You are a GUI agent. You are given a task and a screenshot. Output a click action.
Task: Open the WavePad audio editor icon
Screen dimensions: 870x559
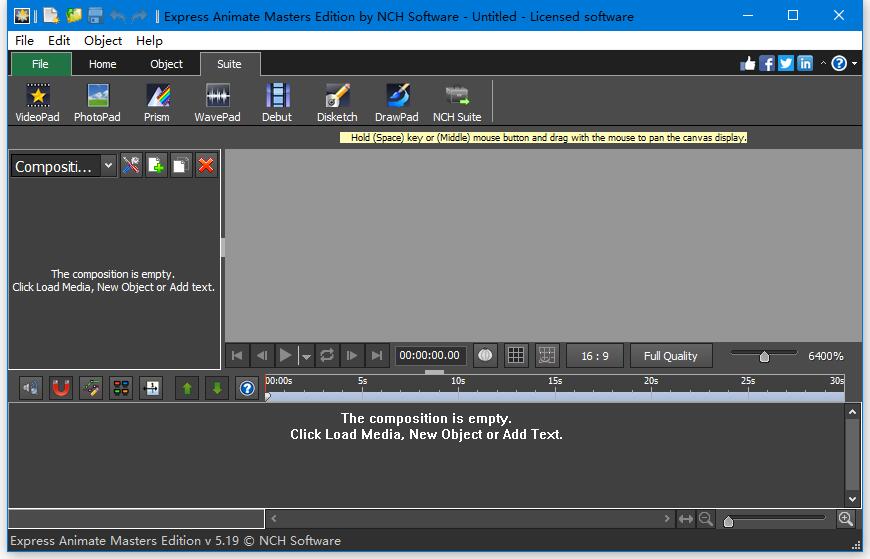217,103
